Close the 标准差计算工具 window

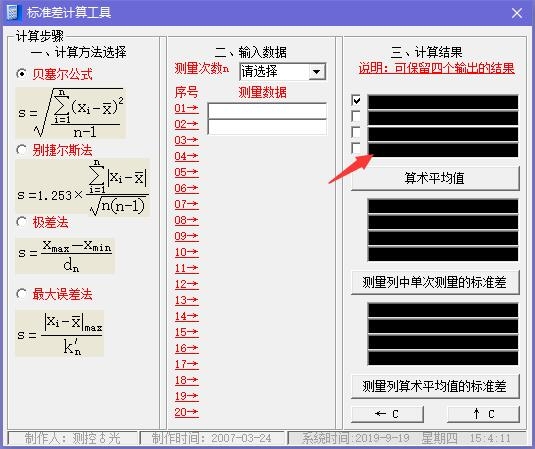(517, 13)
